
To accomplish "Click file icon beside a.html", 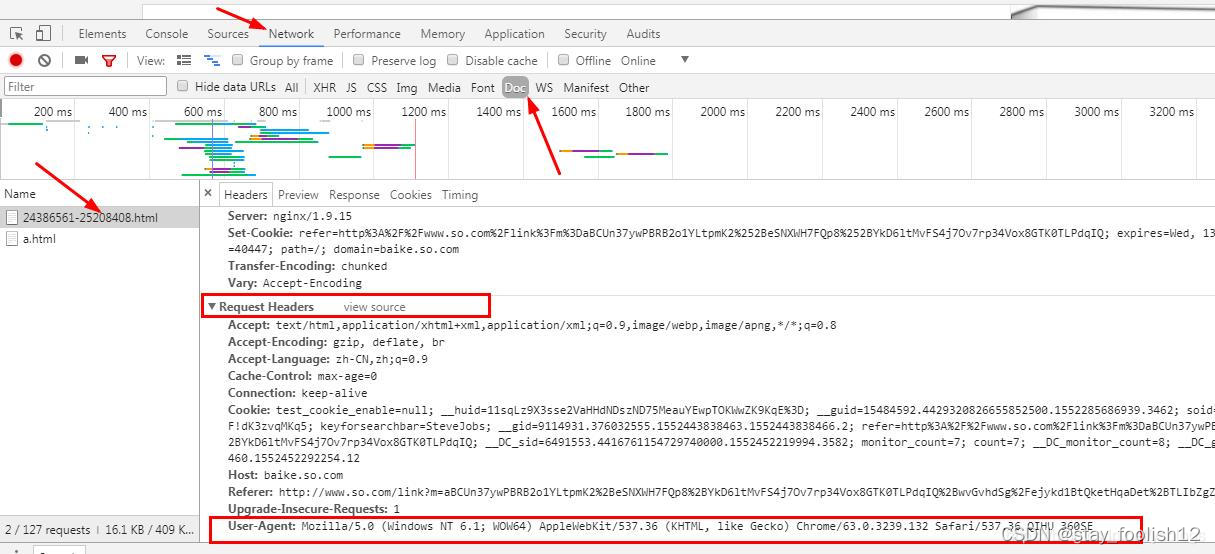I will tap(12, 239).
